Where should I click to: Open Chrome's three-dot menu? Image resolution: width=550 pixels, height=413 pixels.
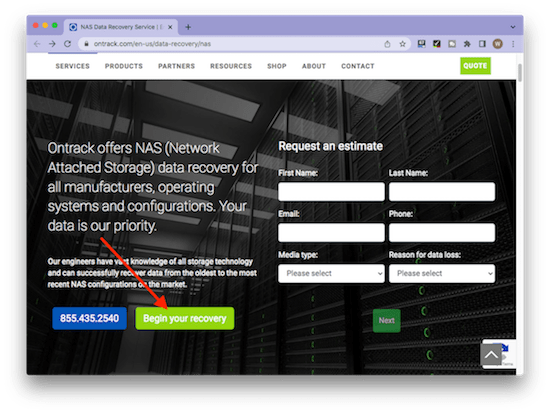coord(513,44)
